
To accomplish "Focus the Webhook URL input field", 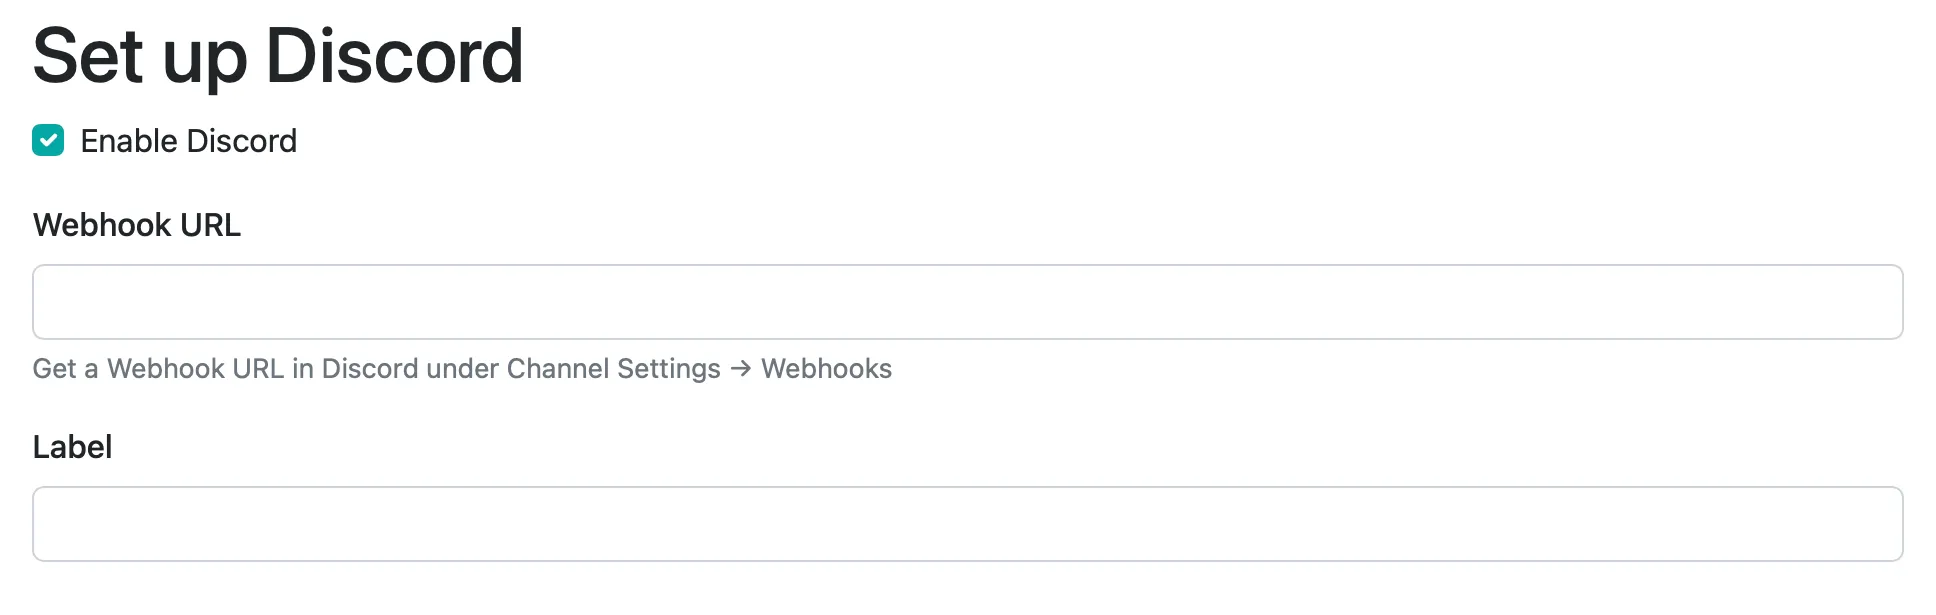I will (x=967, y=302).
